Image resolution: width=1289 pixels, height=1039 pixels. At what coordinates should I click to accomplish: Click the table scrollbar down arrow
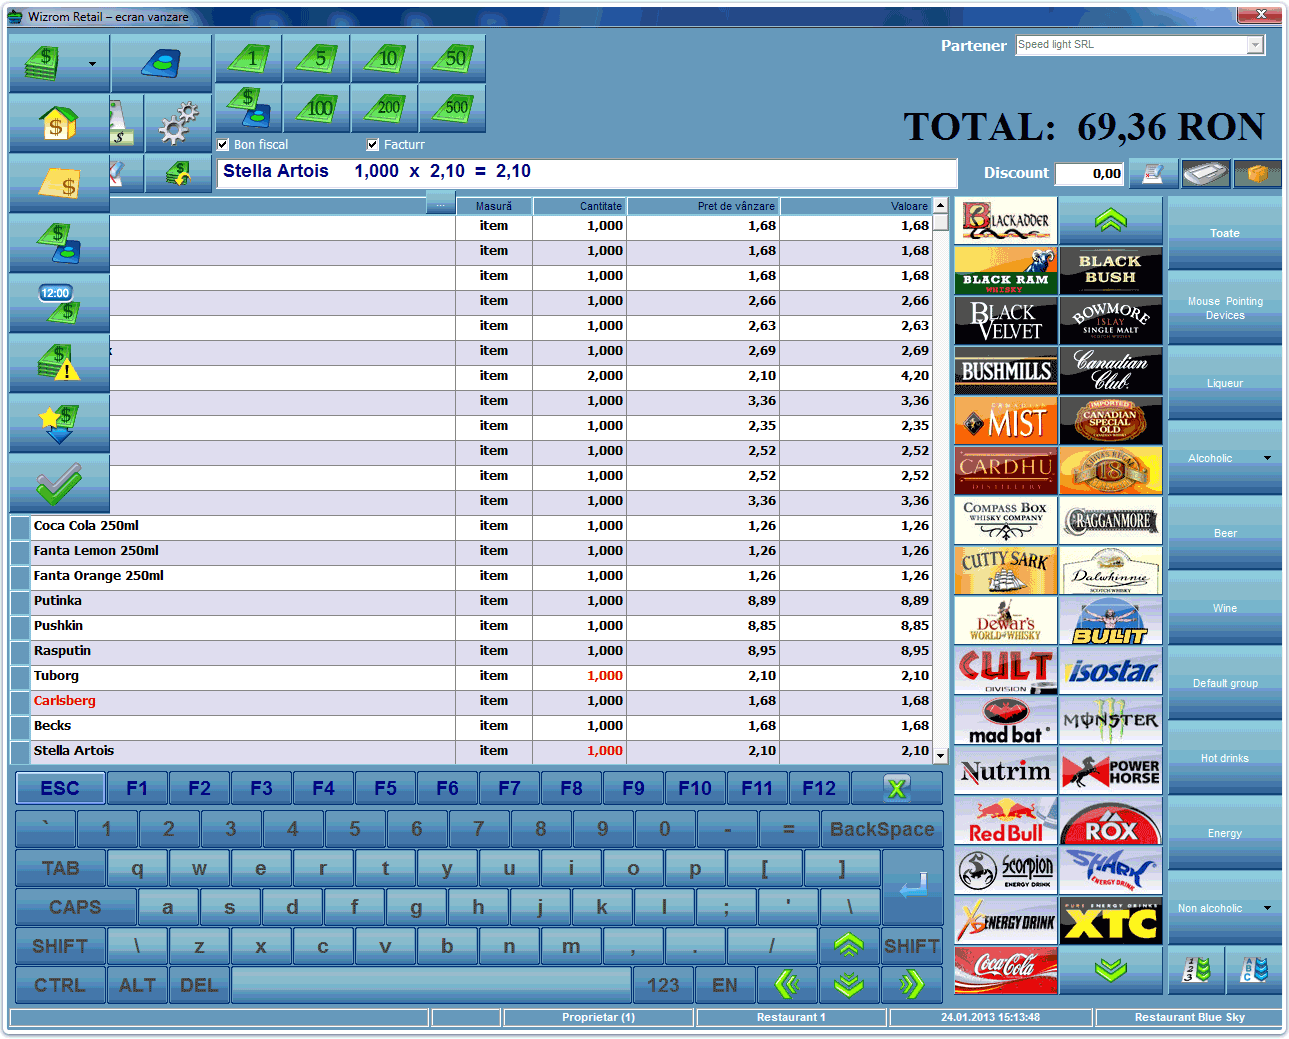[941, 757]
